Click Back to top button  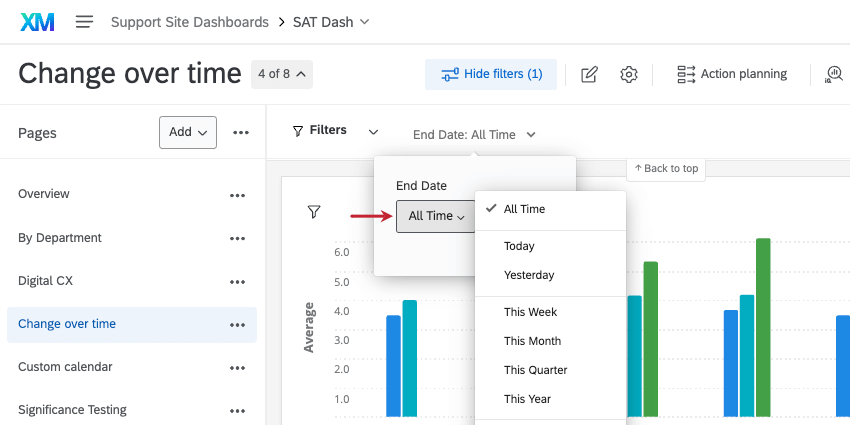point(666,168)
